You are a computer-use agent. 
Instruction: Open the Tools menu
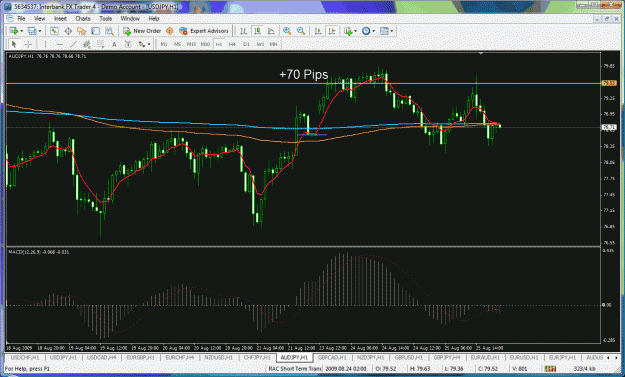[x=106, y=18]
